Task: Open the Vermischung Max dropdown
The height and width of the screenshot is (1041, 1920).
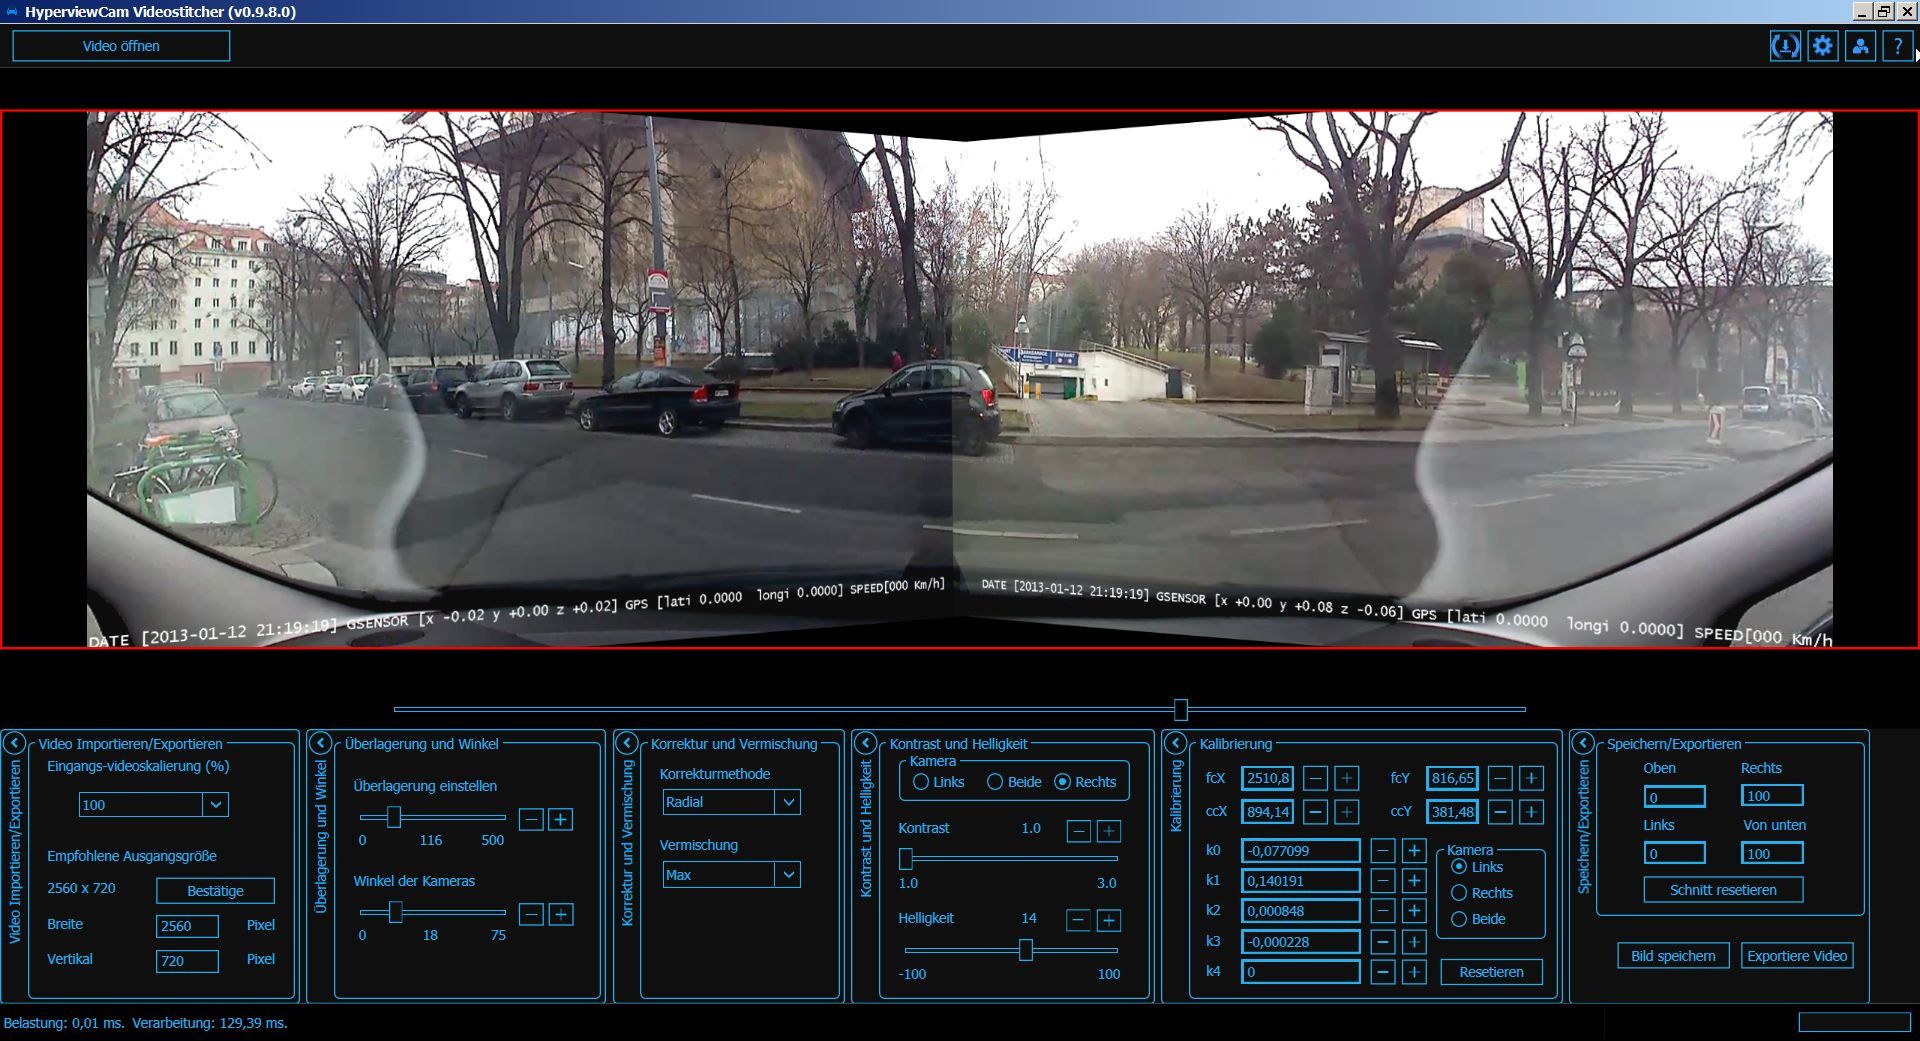Action: tap(732, 875)
